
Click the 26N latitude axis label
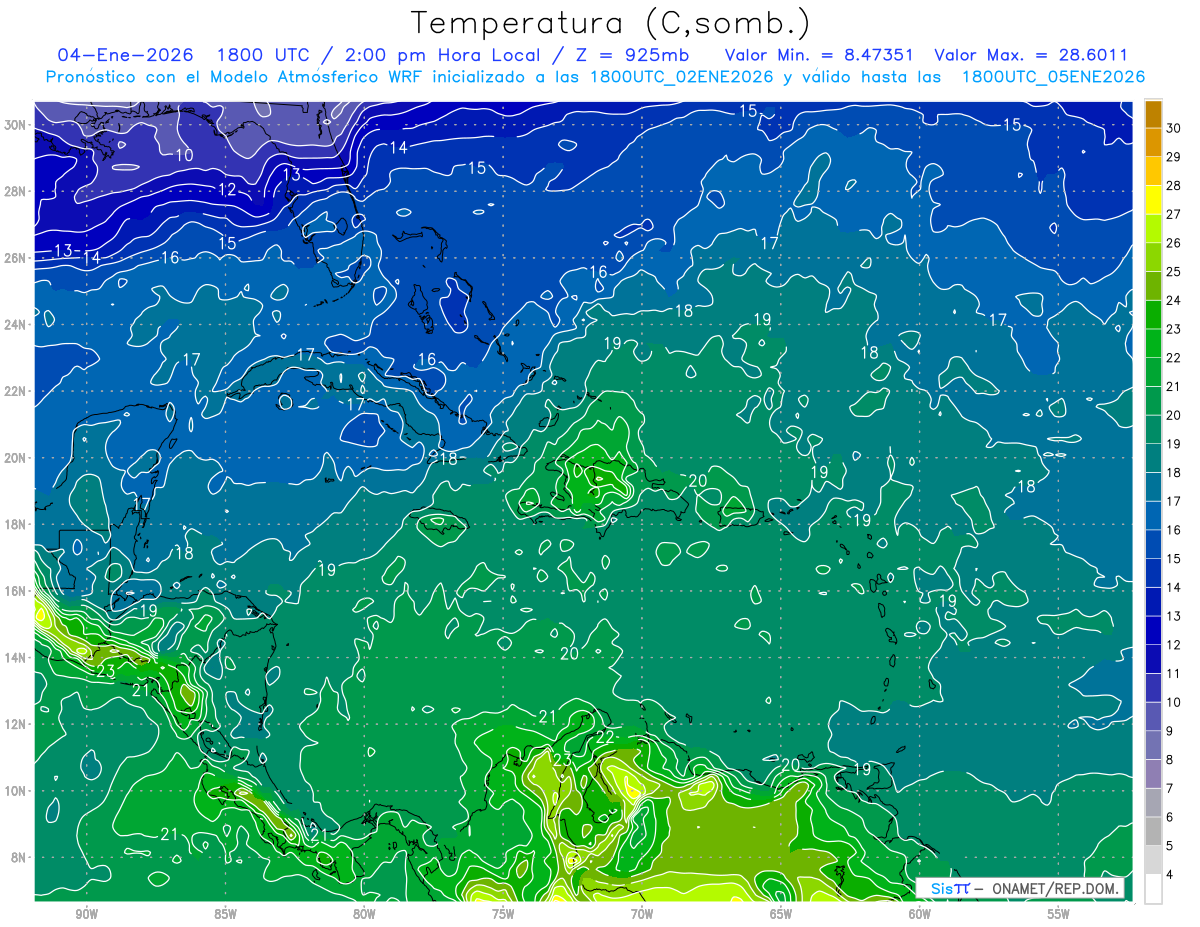pos(15,258)
